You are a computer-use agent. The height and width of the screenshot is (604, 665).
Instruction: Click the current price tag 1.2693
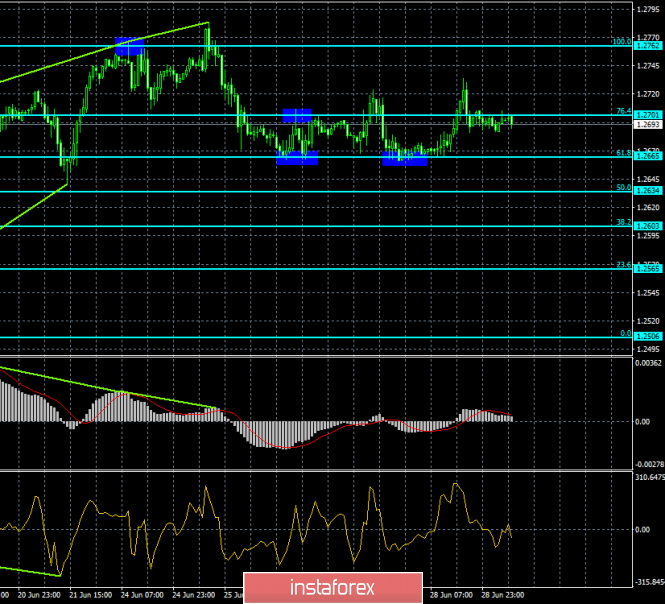647,126
